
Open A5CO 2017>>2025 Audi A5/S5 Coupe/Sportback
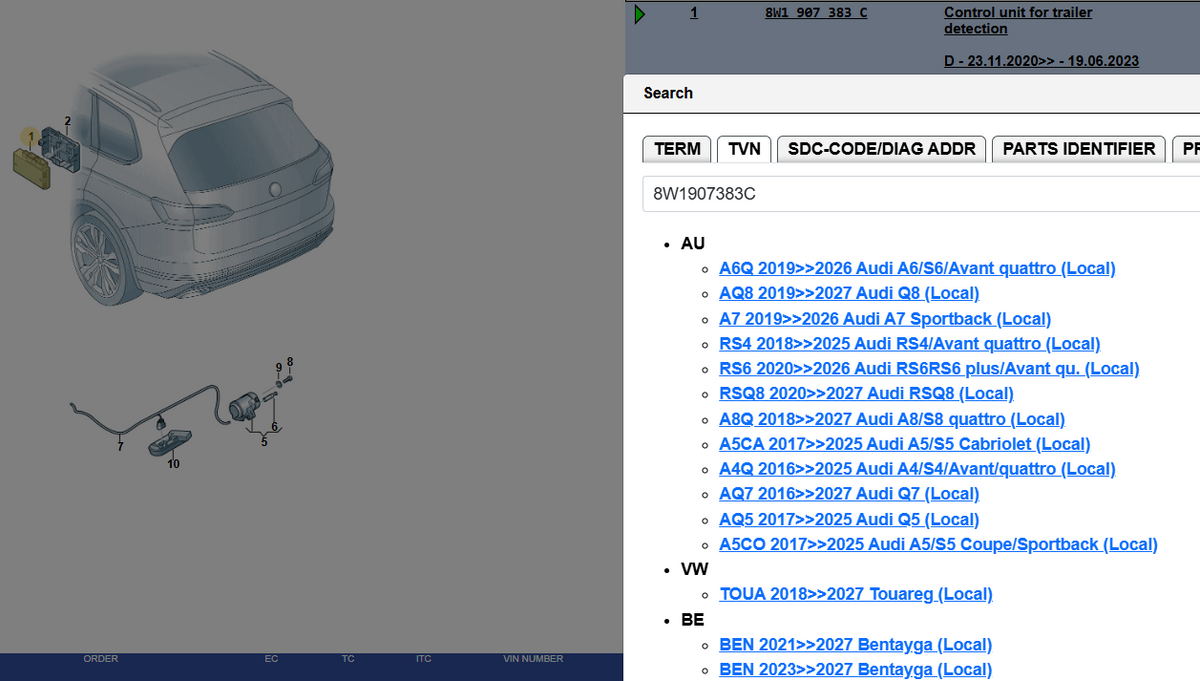938,544
